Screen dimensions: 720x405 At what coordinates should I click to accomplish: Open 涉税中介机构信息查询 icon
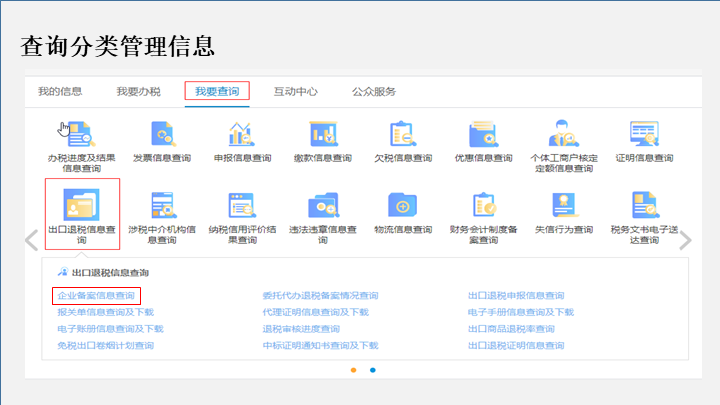163,205
